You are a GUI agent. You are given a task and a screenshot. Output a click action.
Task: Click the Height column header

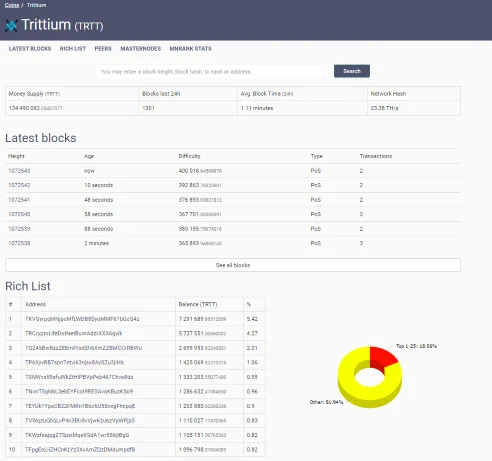click(x=16, y=156)
